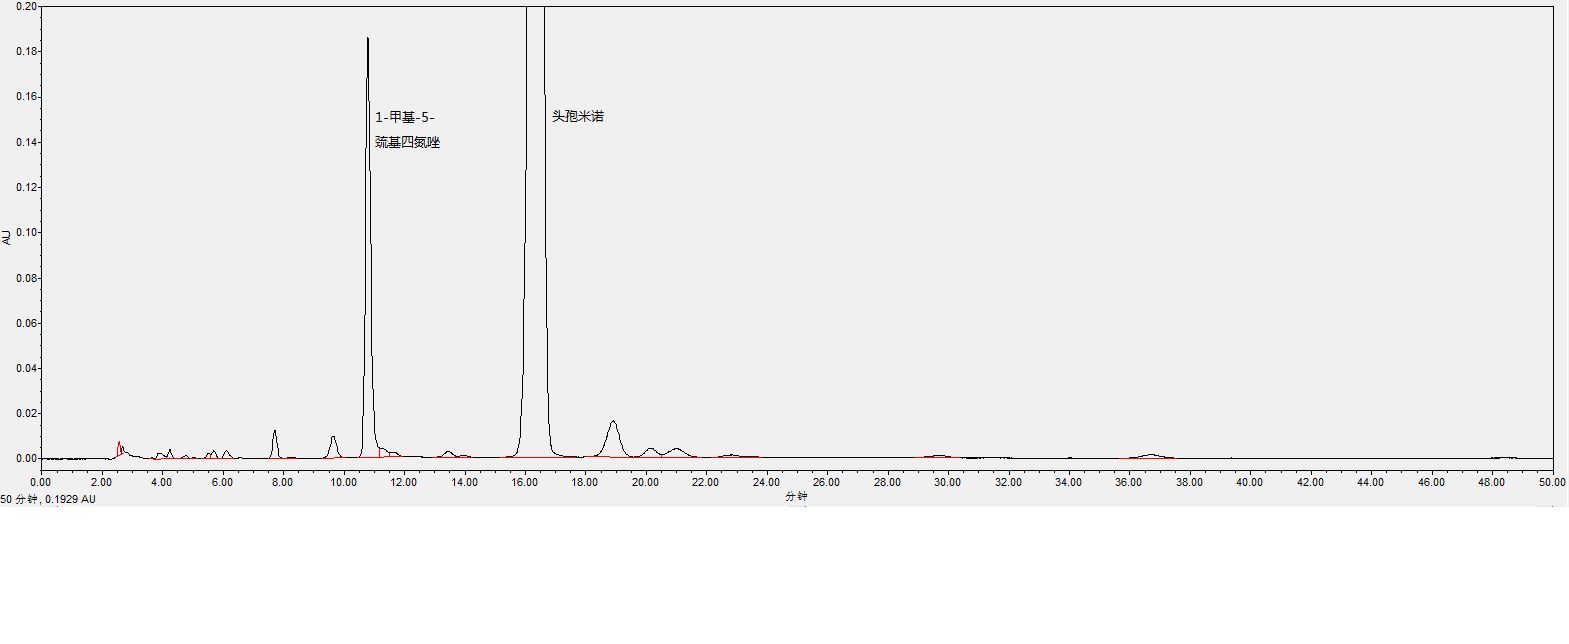The height and width of the screenshot is (644, 1569).
Task: Click the AU y-axis title
Action: tap(7, 237)
